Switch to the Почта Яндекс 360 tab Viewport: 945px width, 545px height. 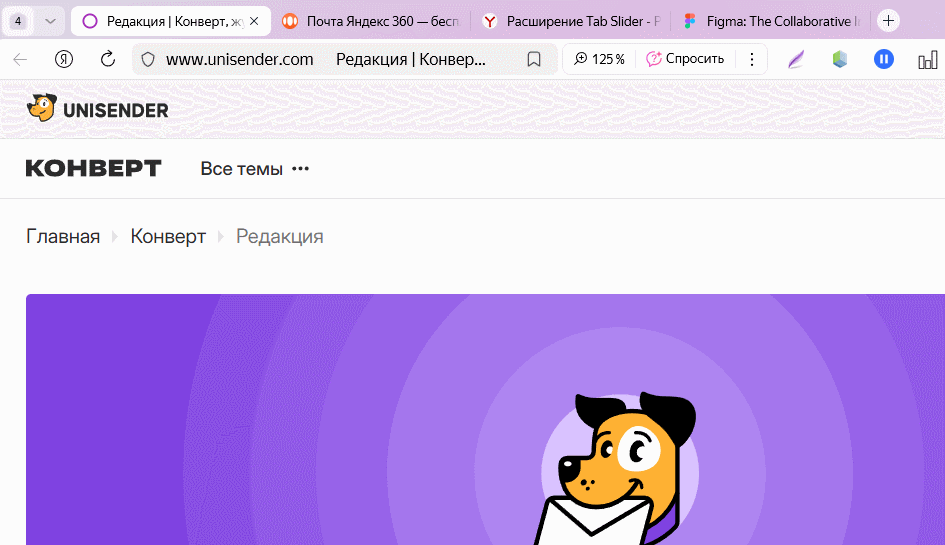pos(371,22)
